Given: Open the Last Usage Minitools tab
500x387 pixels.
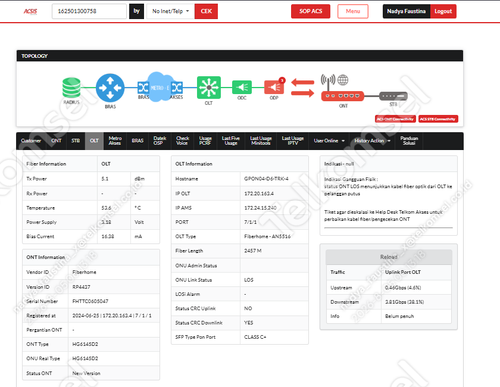Looking at the screenshot, I should (x=261, y=141).
